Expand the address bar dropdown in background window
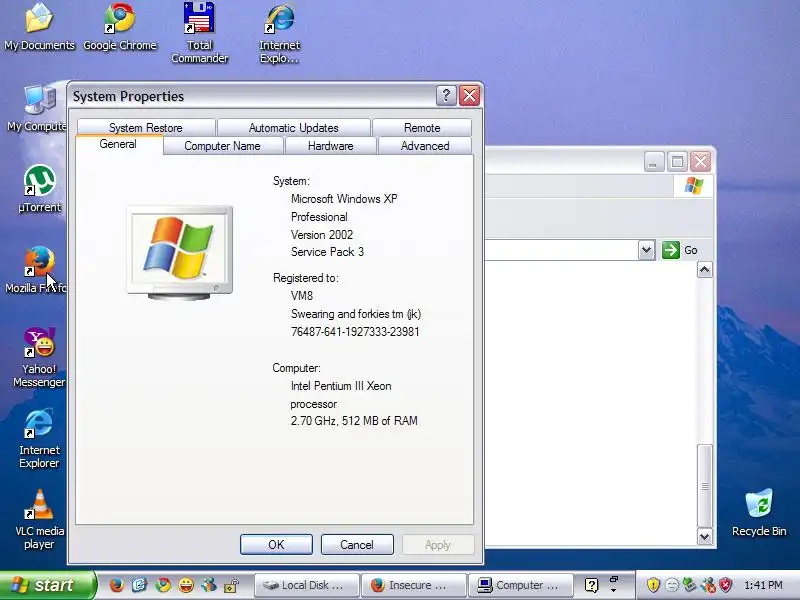 646,250
